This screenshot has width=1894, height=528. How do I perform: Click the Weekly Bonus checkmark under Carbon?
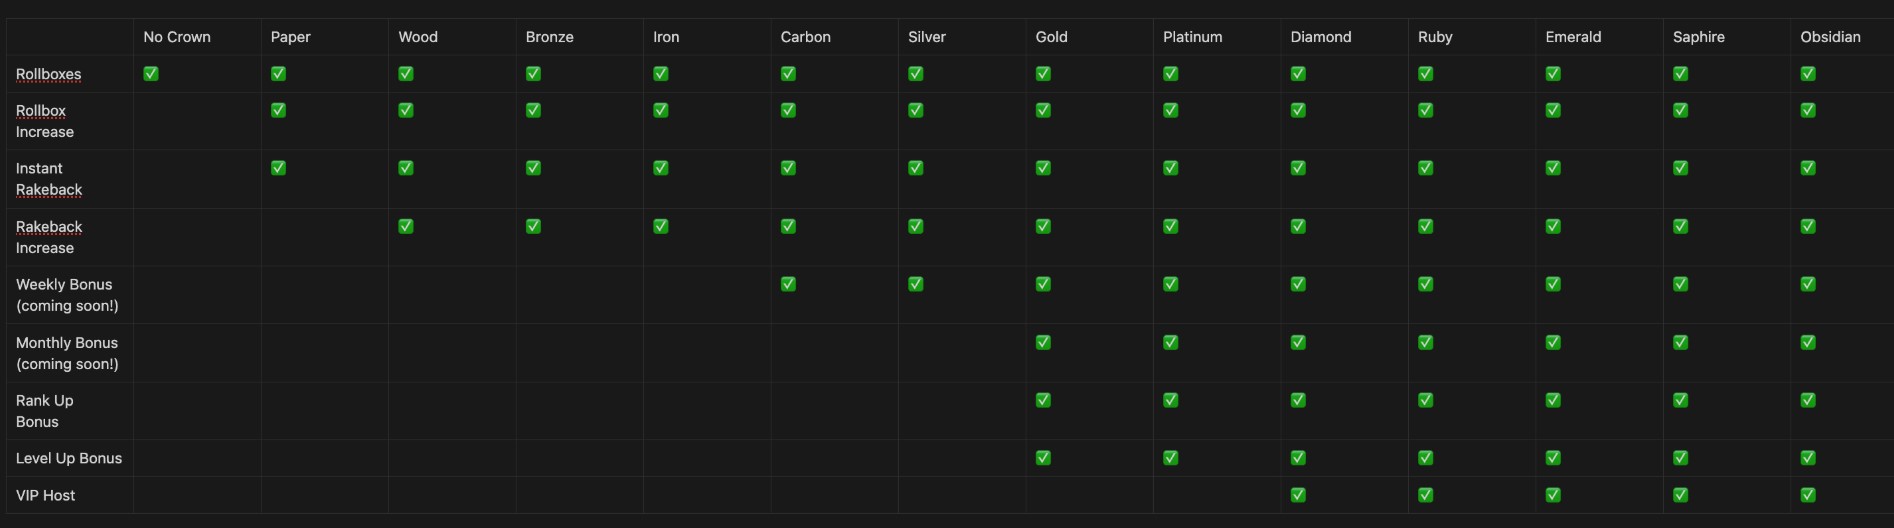click(788, 284)
